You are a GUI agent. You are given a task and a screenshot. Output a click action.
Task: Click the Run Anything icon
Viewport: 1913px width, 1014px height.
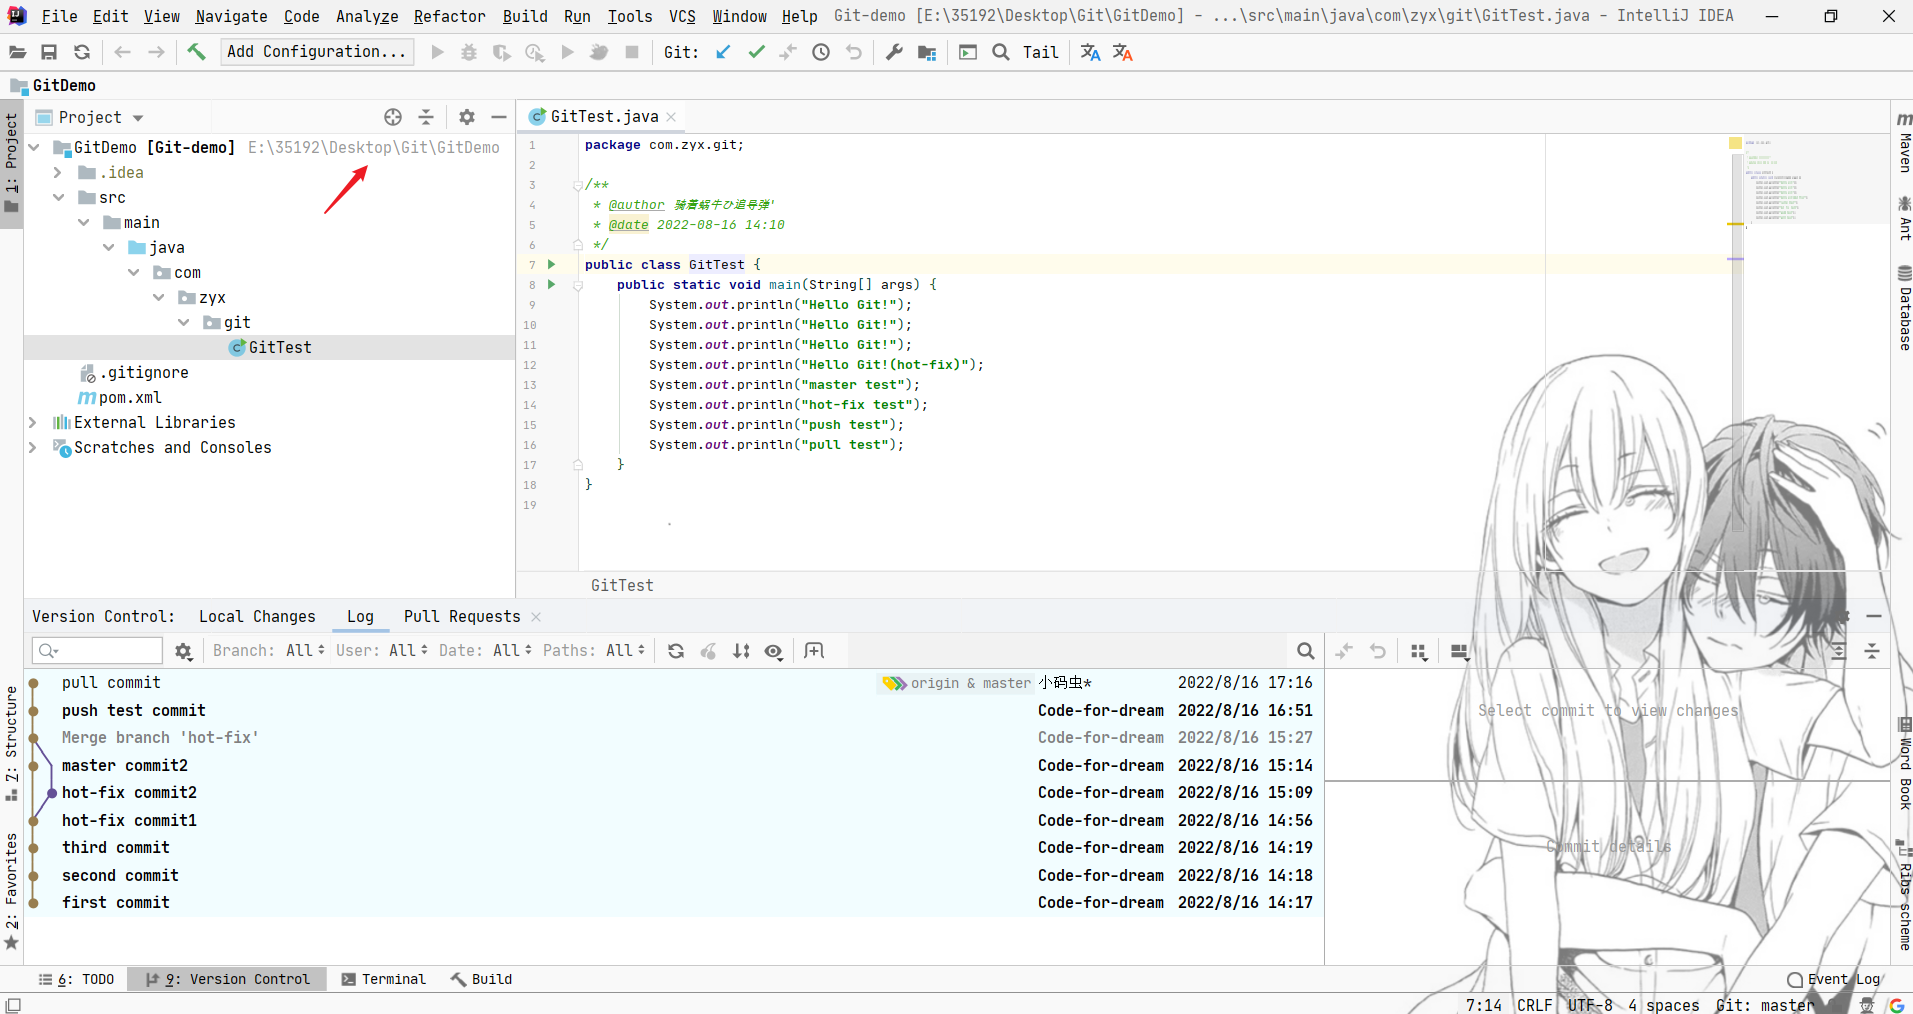click(968, 52)
